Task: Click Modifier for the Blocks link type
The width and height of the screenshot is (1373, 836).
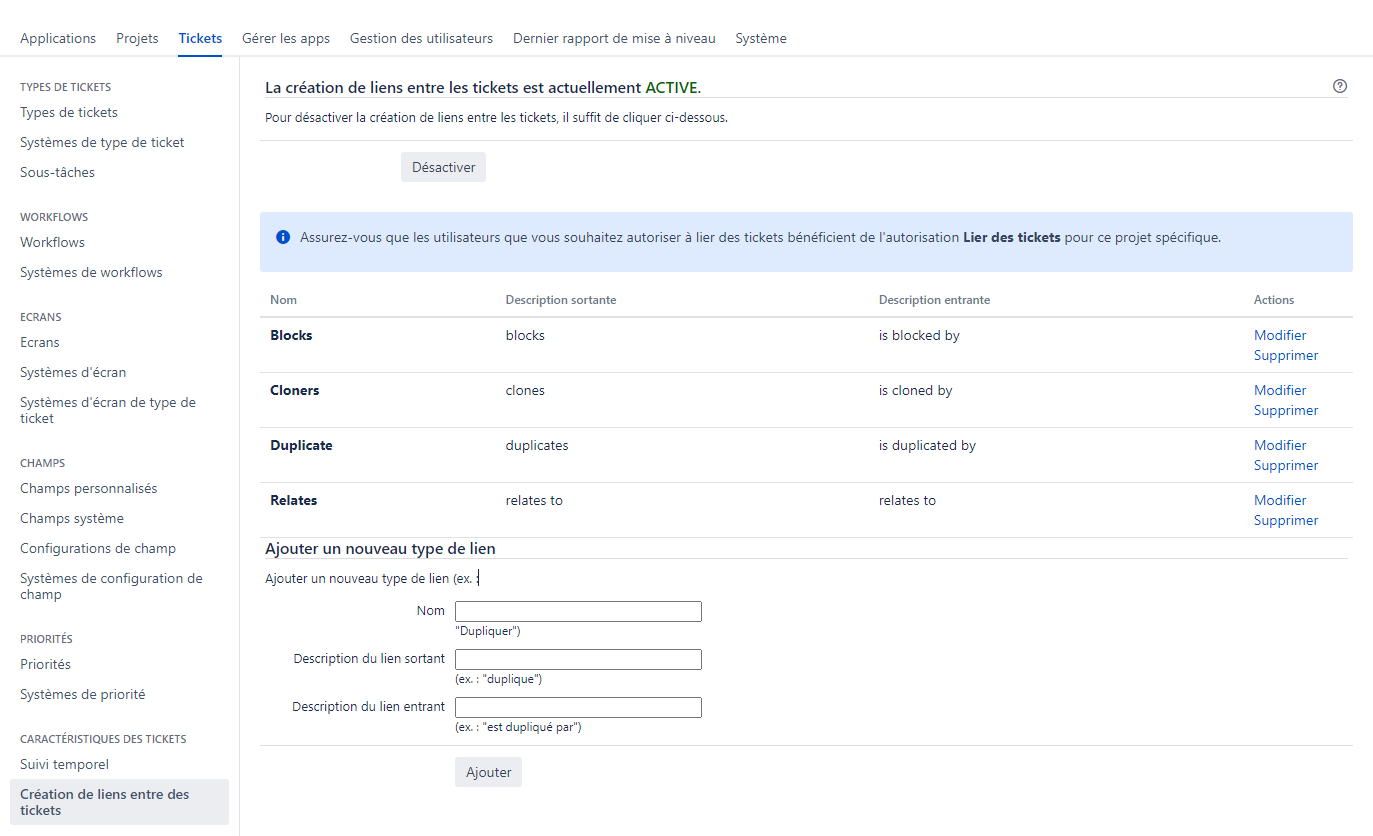Action: tap(1280, 335)
